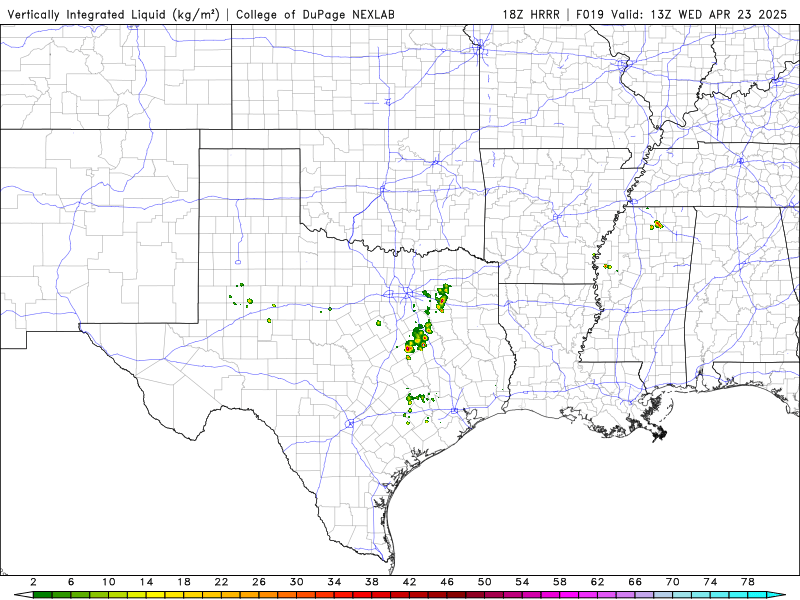Click the '62' value on the color scale
The height and width of the screenshot is (600, 800).
(597, 582)
